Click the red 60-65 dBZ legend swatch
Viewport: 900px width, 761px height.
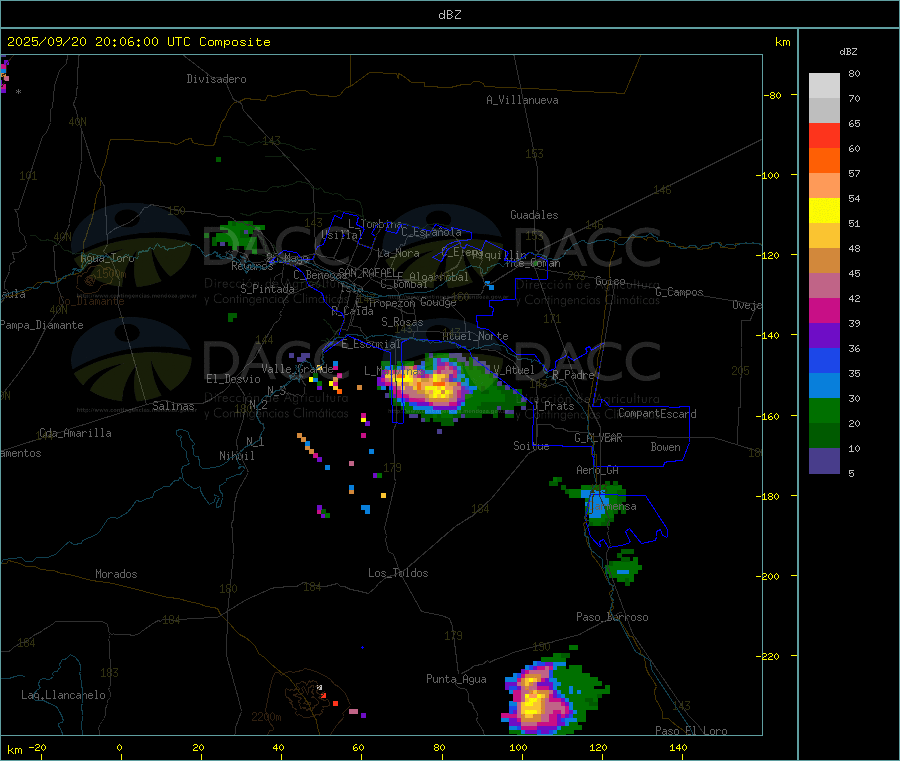824,135
